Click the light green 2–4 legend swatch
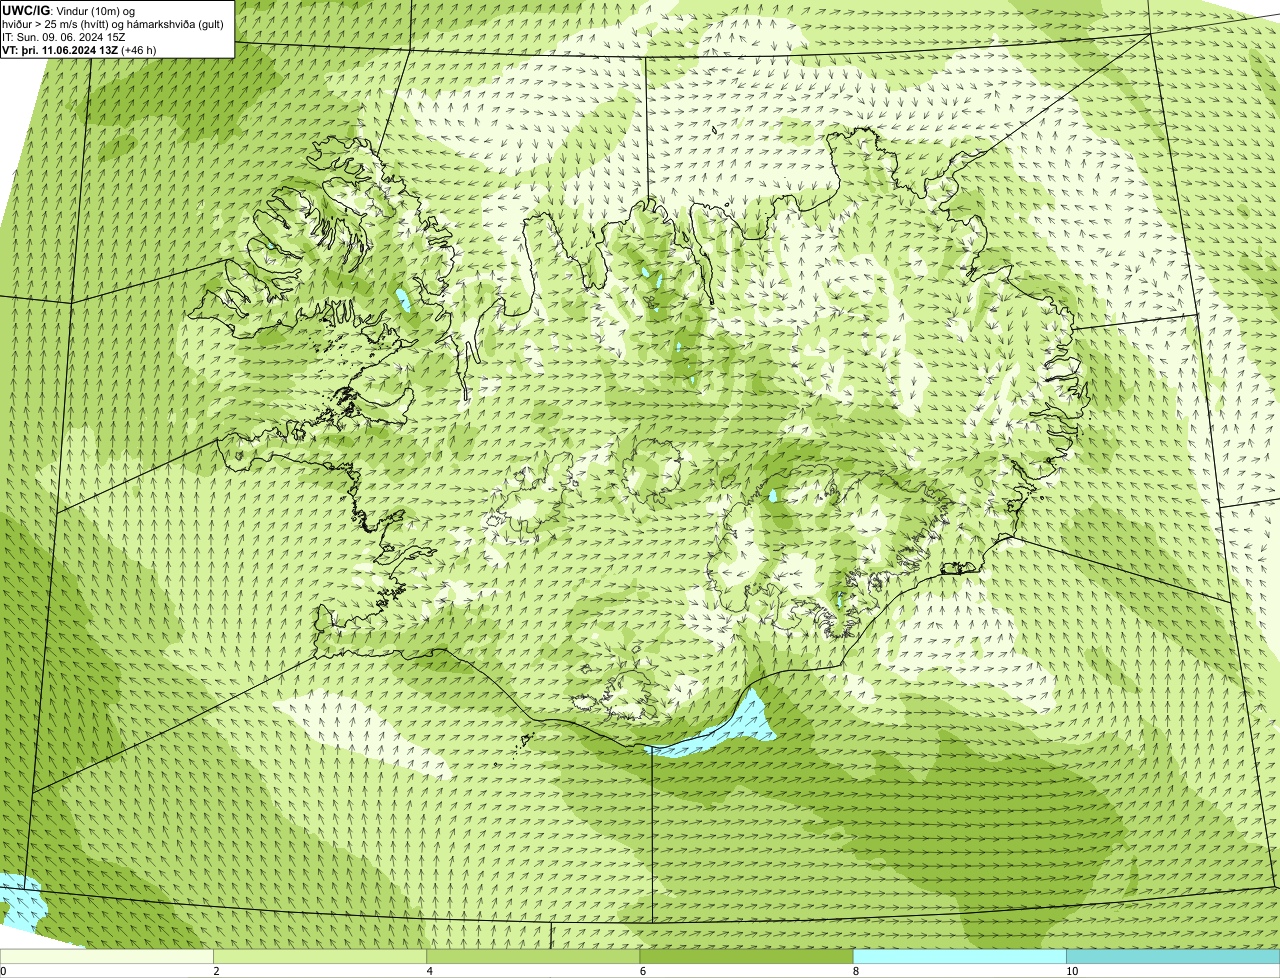 (320, 956)
